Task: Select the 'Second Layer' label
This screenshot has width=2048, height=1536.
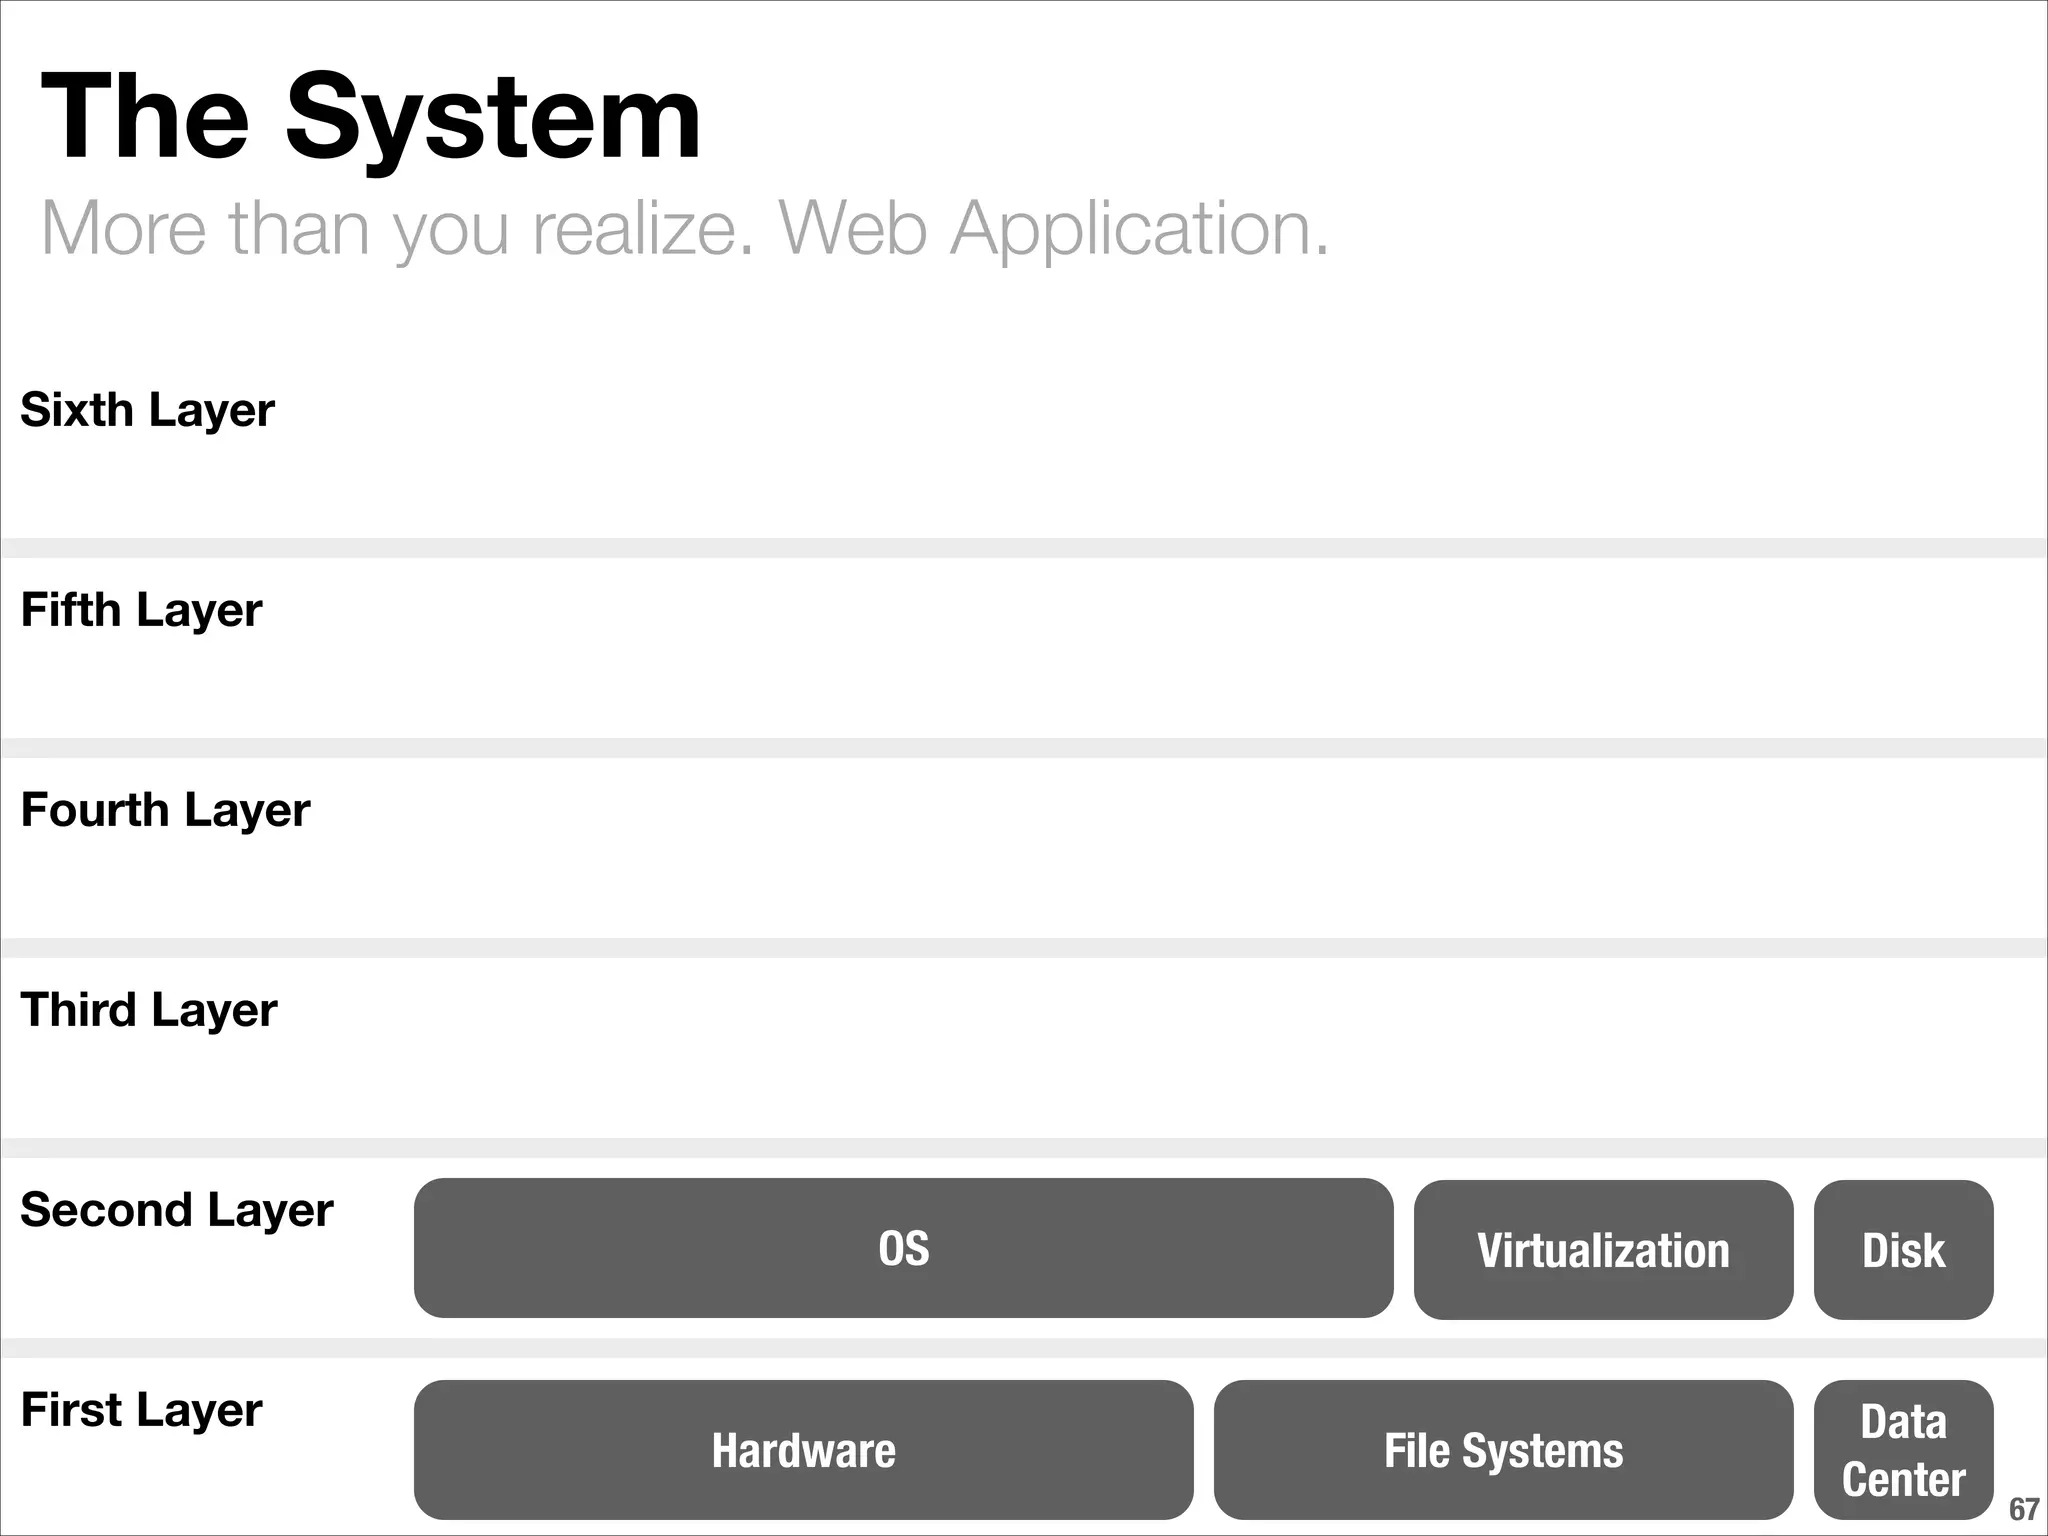Action: point(177,1211)
